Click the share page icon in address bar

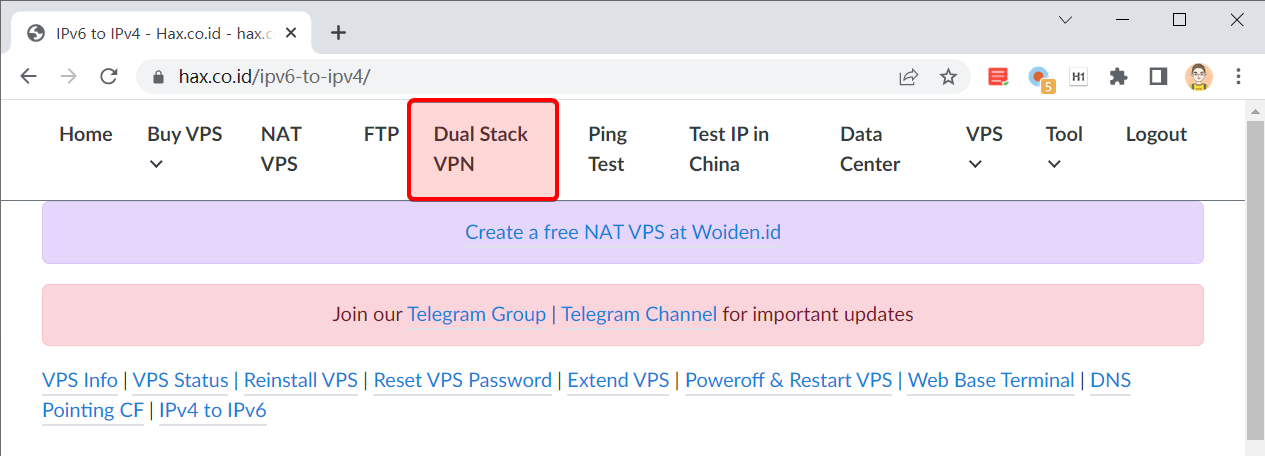[909, 77]
